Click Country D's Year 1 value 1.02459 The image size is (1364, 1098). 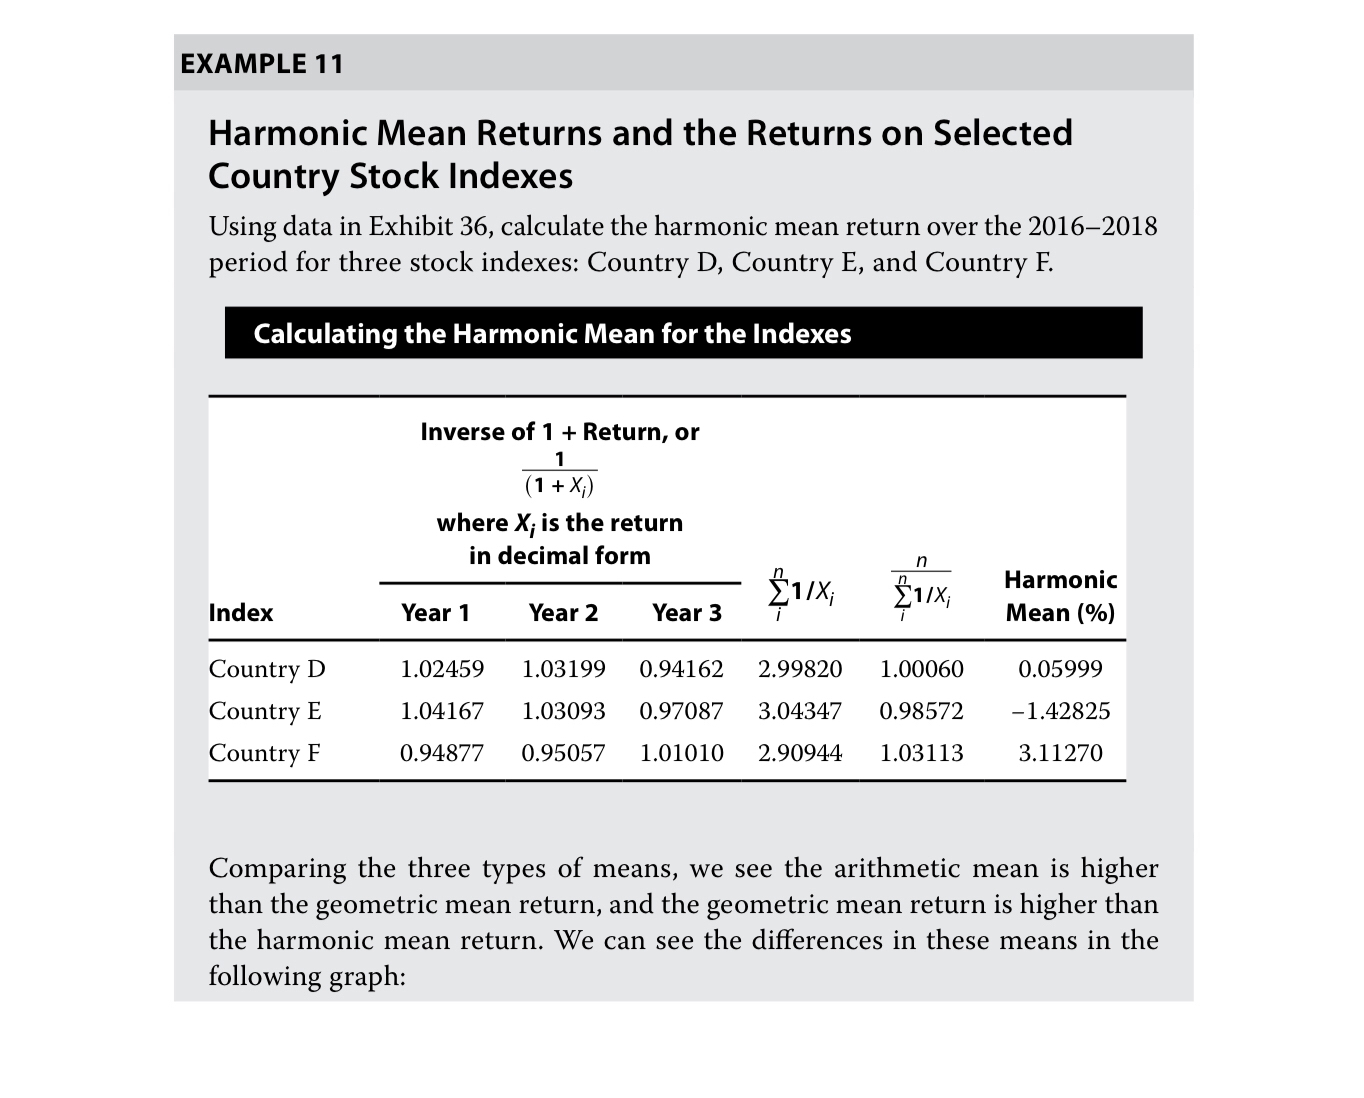(x=442, y=669)
